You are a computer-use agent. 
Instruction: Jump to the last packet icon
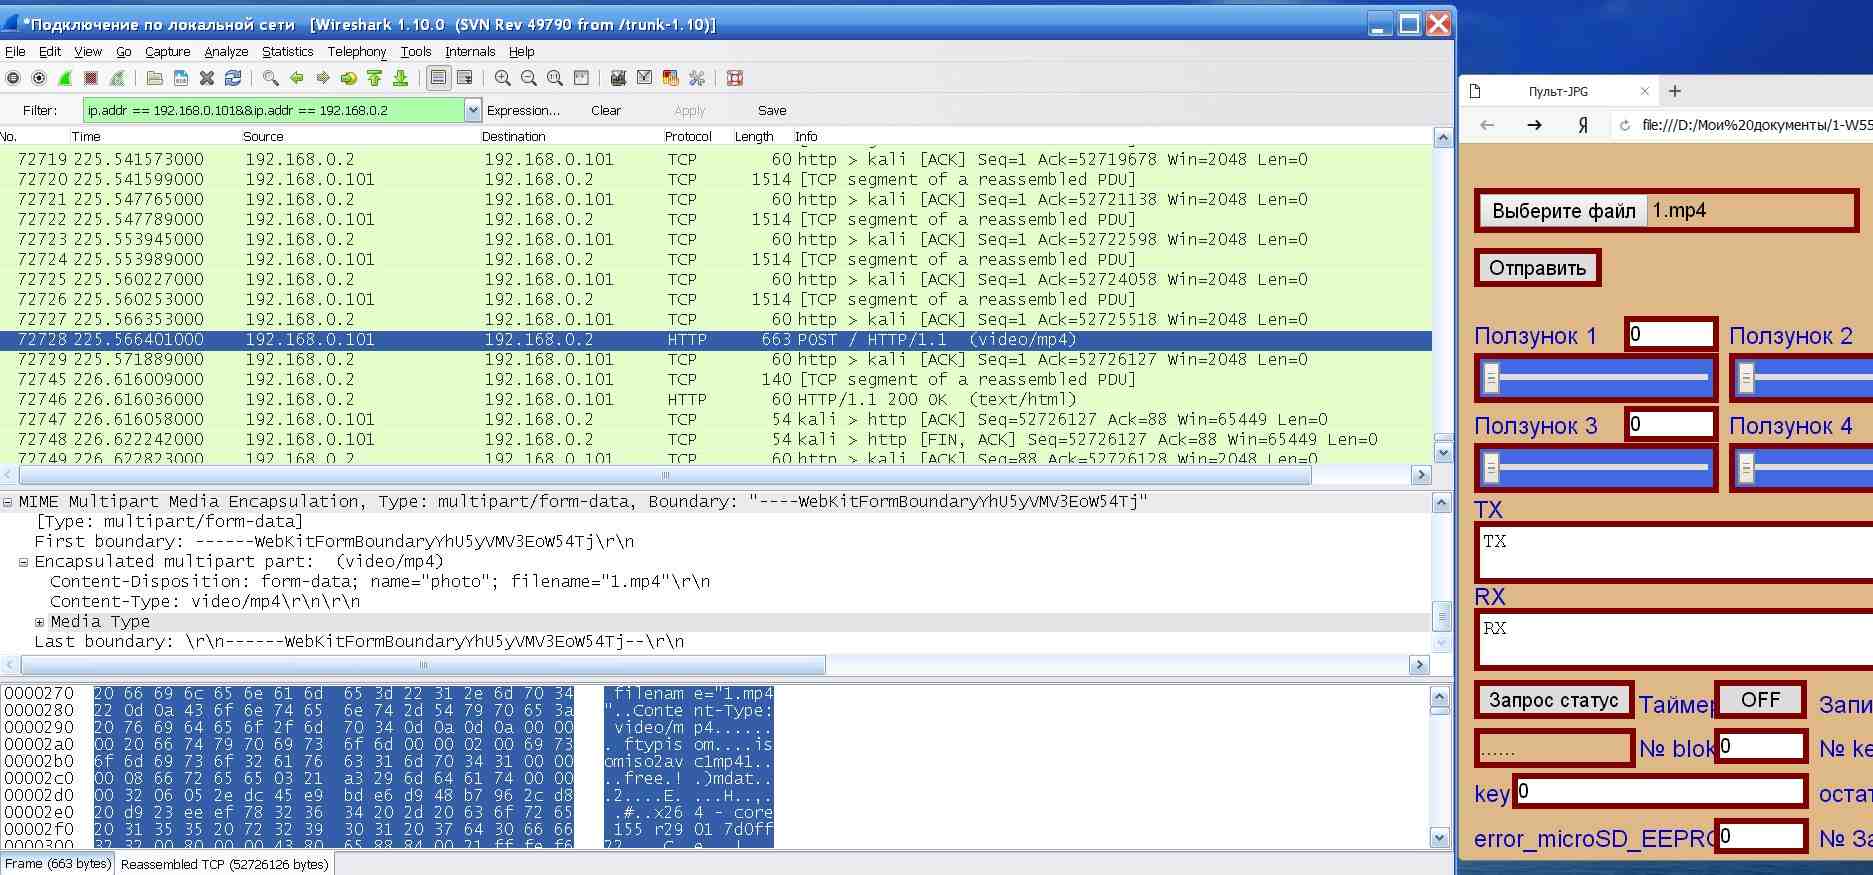point(401,78)
